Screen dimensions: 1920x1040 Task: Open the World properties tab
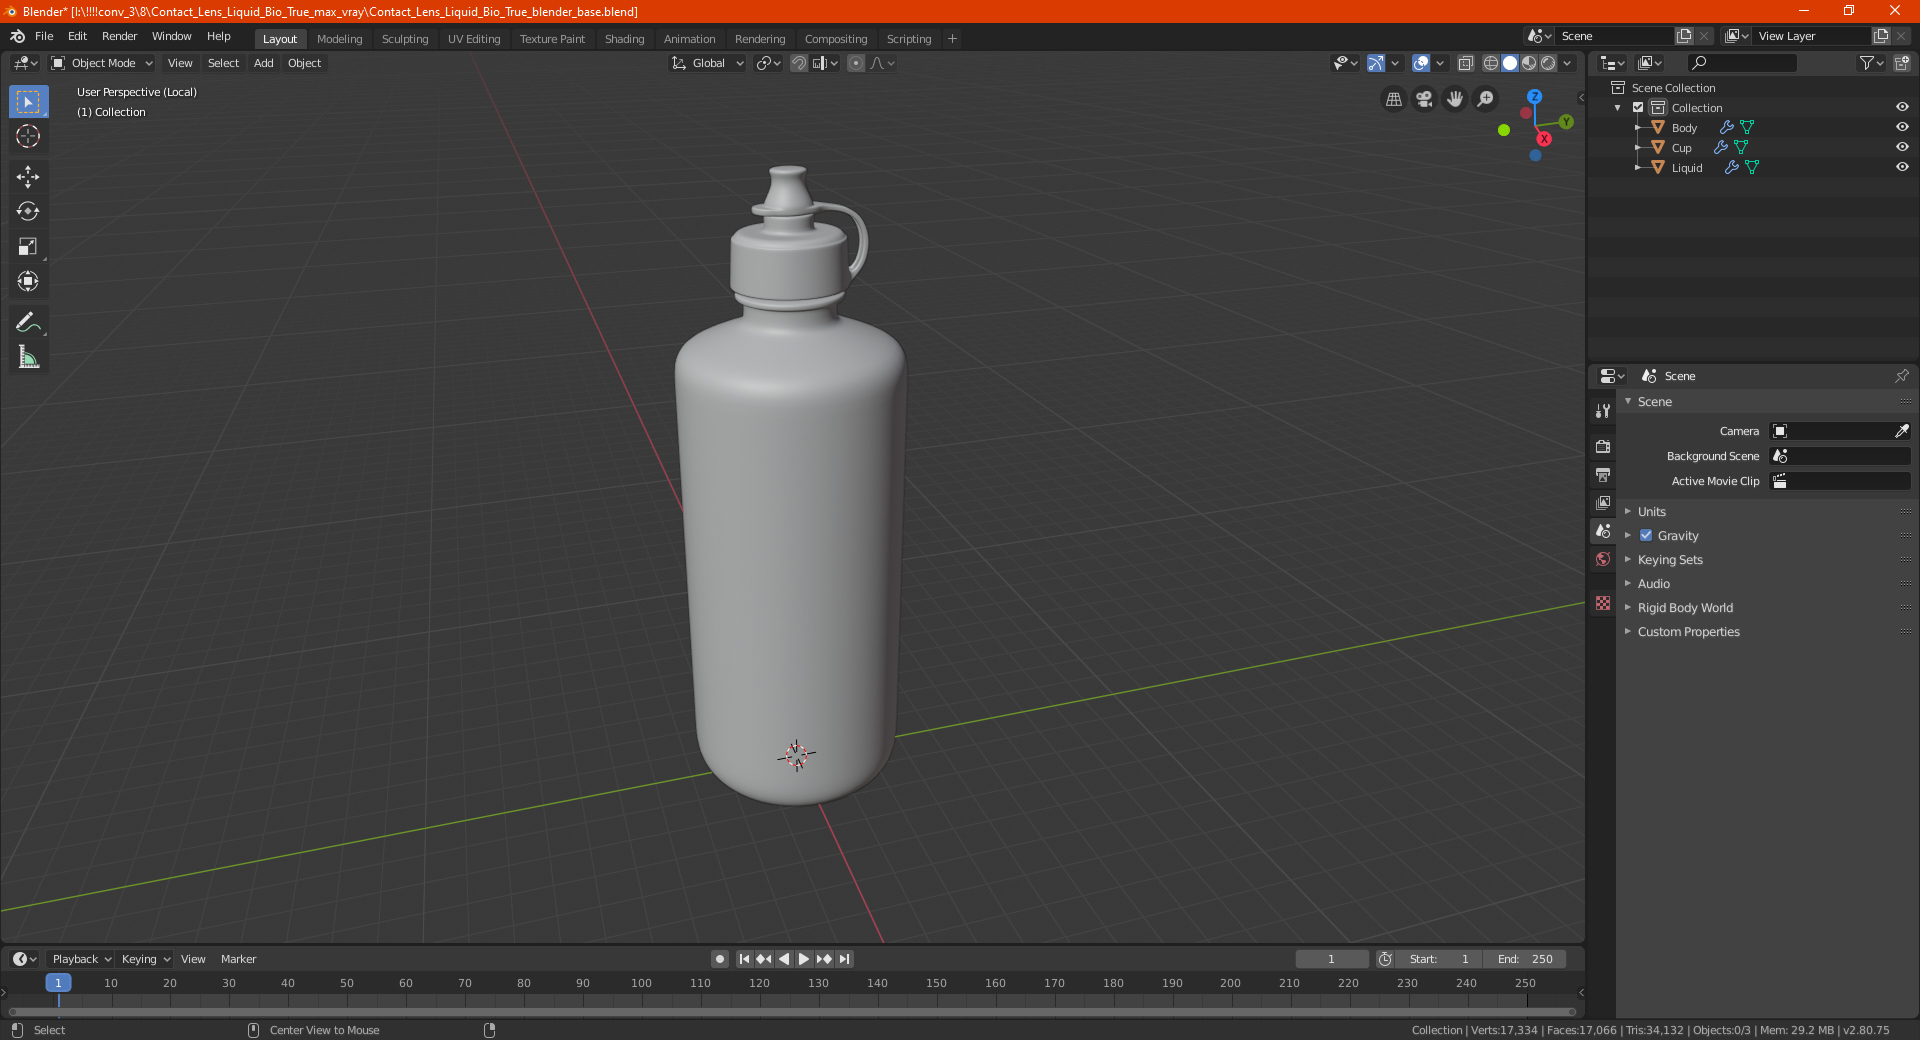pos(1603,559)
